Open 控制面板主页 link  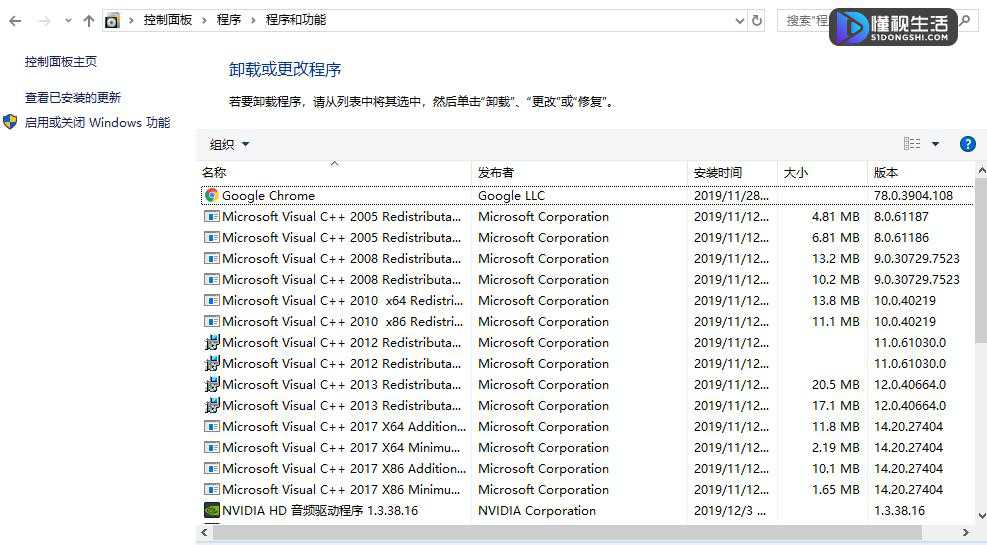pyautogui.click(x=60, y=62)
